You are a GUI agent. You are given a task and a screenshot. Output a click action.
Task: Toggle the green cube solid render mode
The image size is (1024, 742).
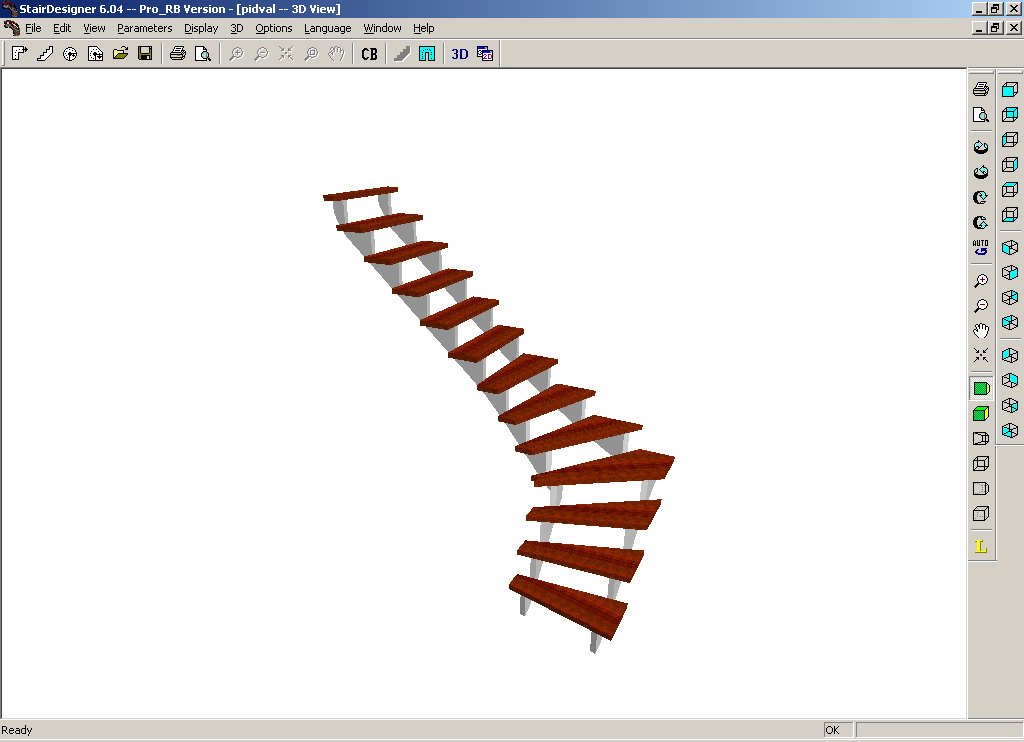[980, 413]
